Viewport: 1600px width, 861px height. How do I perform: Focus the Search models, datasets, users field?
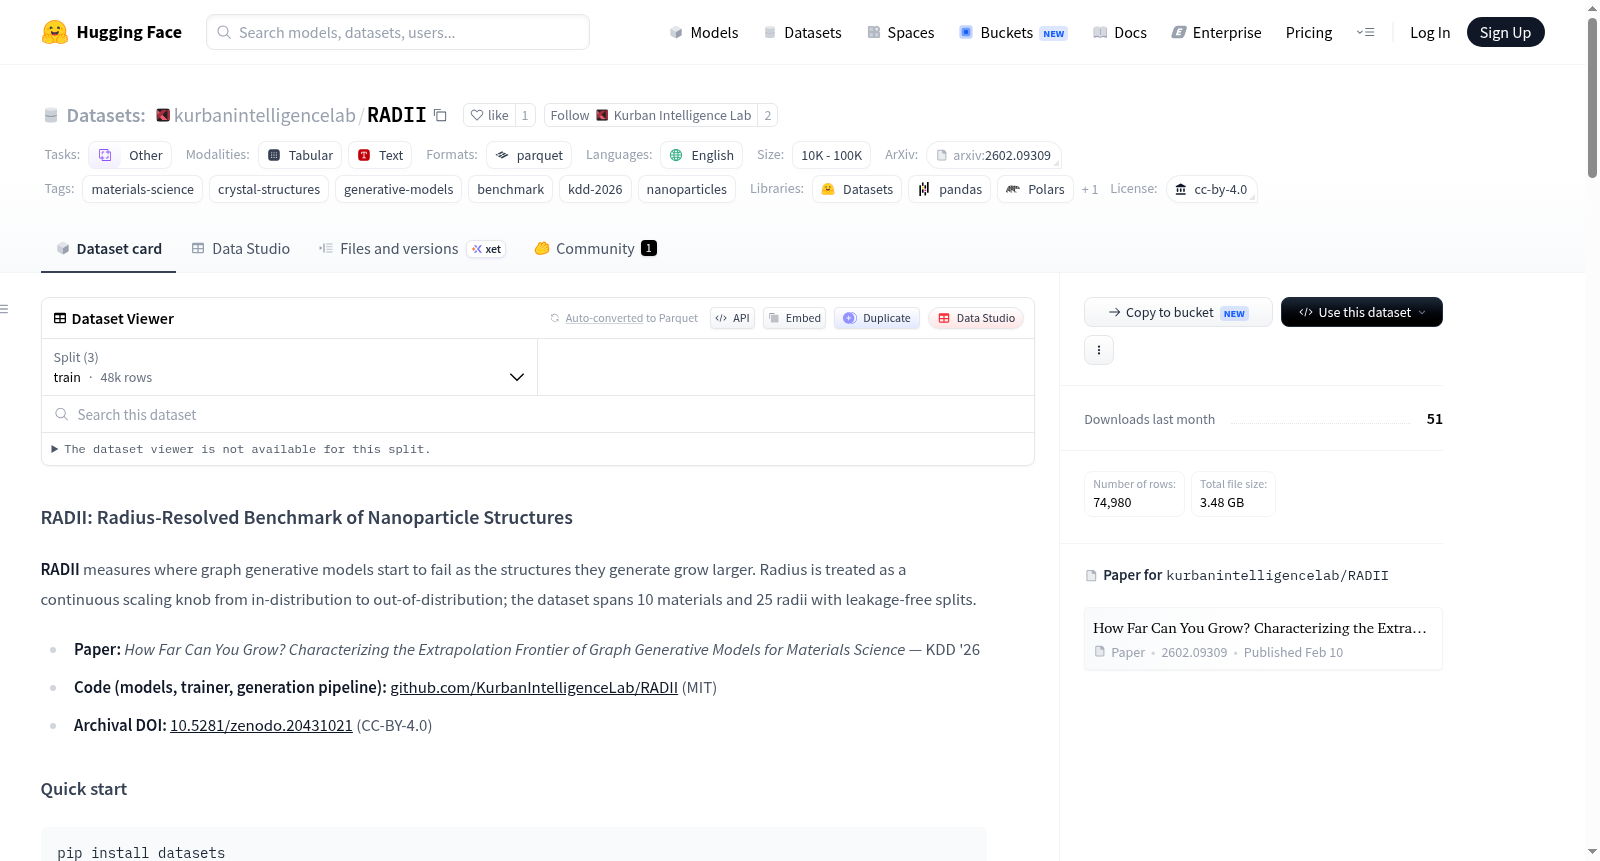(x=398, y=32)
